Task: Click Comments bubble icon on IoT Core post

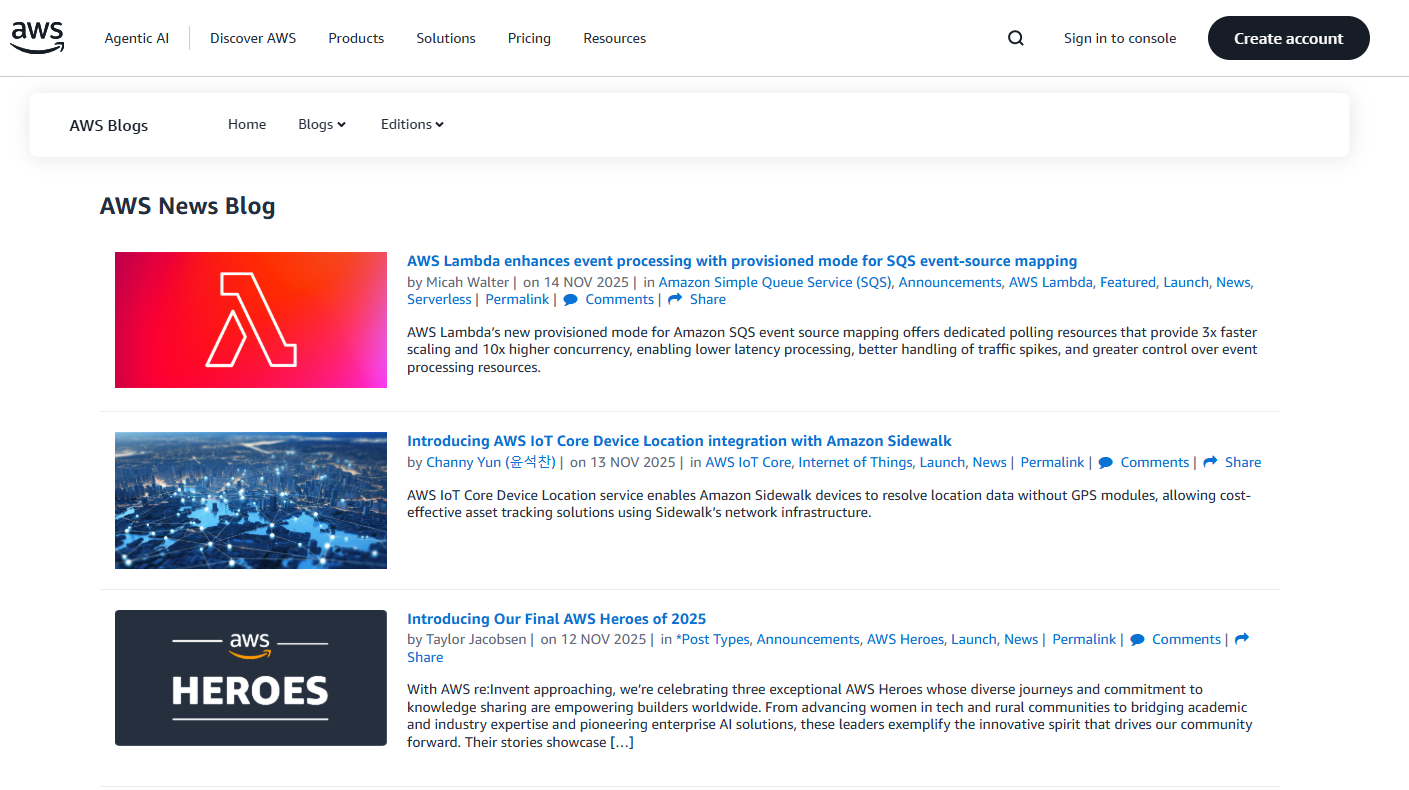Action: point(1106,463)
